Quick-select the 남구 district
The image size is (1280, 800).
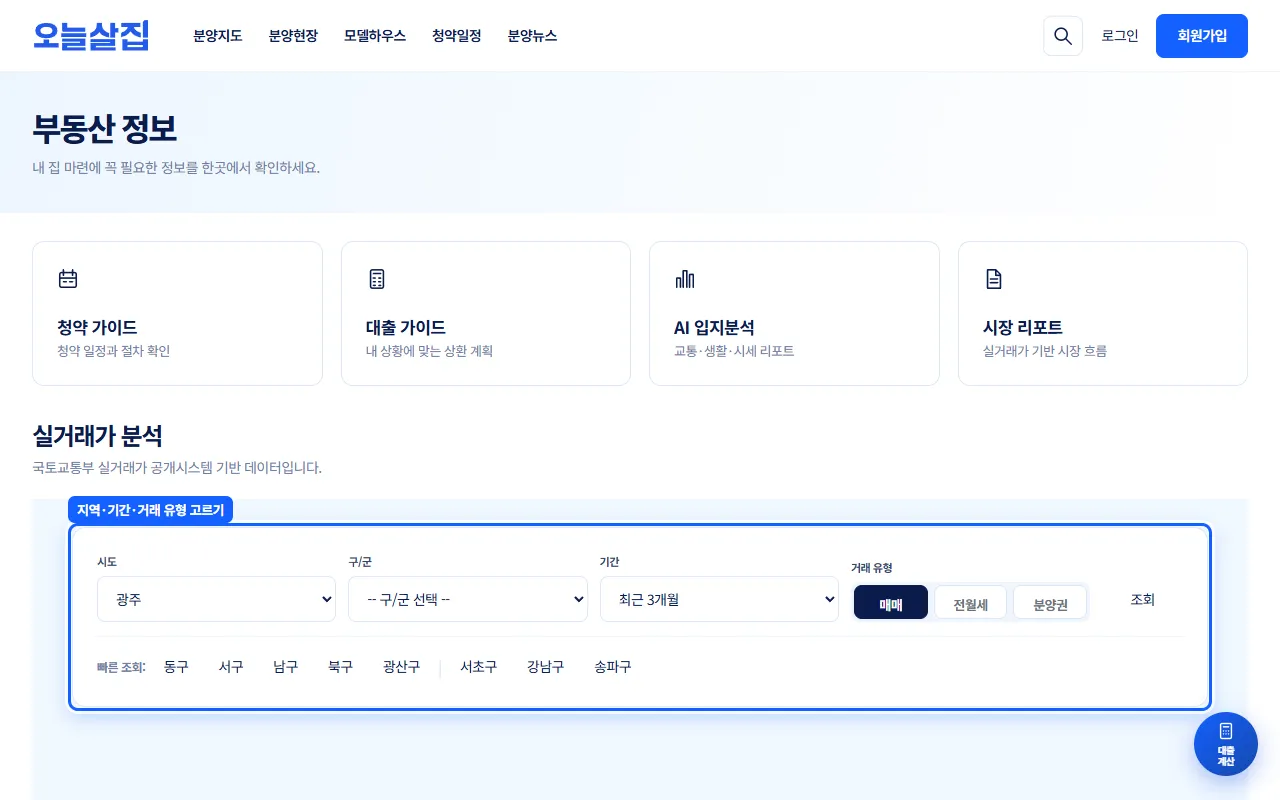[286, 667]
